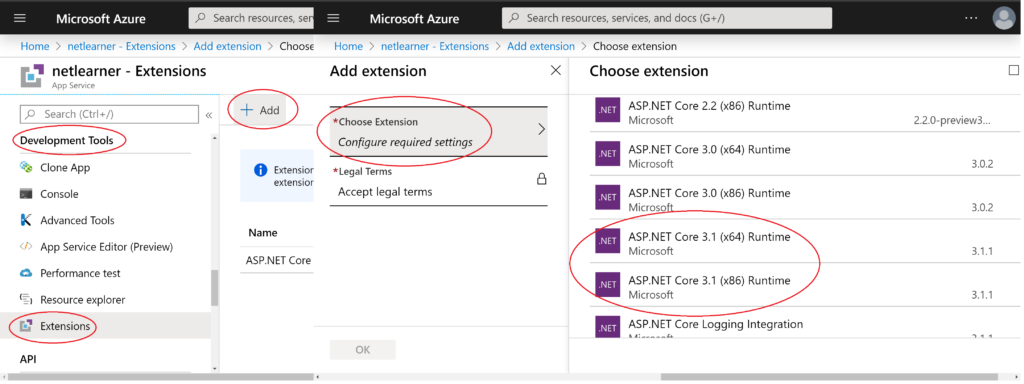Viewport: 1024px width, 384px height.
Task: Close the Add extension blade
Action: pyautogui.click(x=556, y=71)
